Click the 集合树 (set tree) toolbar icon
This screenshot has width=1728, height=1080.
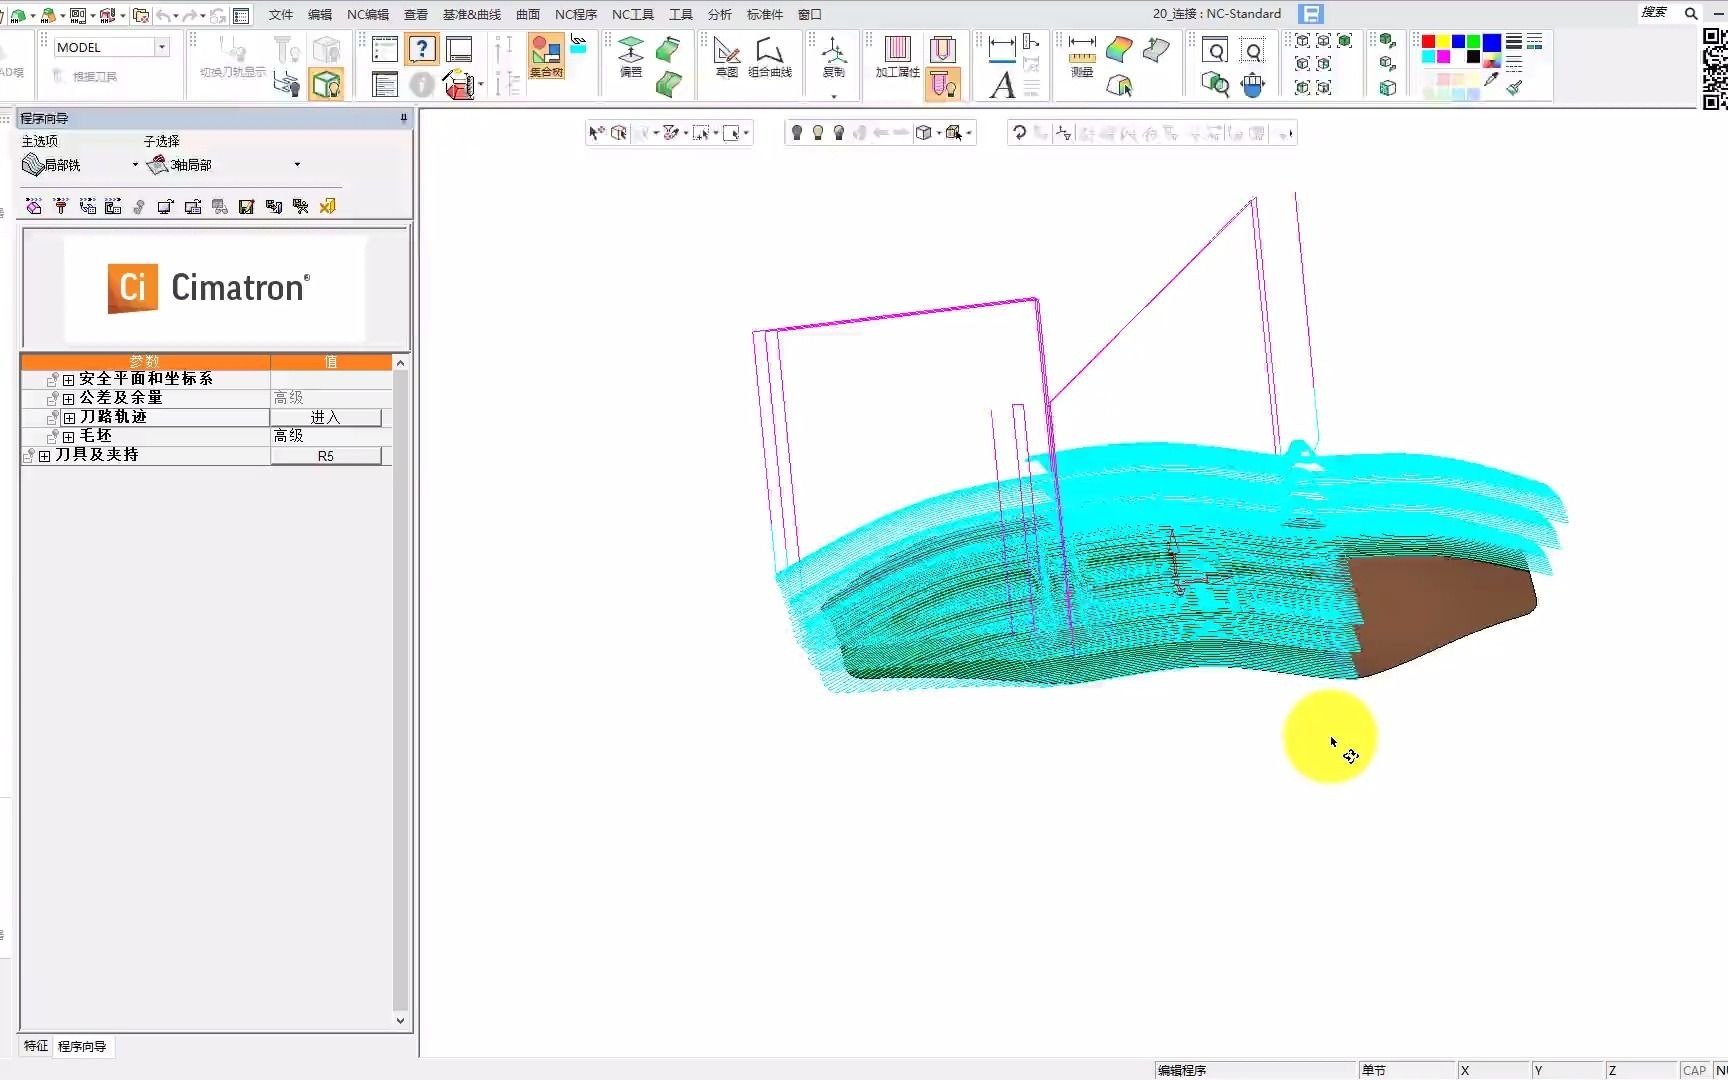546,55
